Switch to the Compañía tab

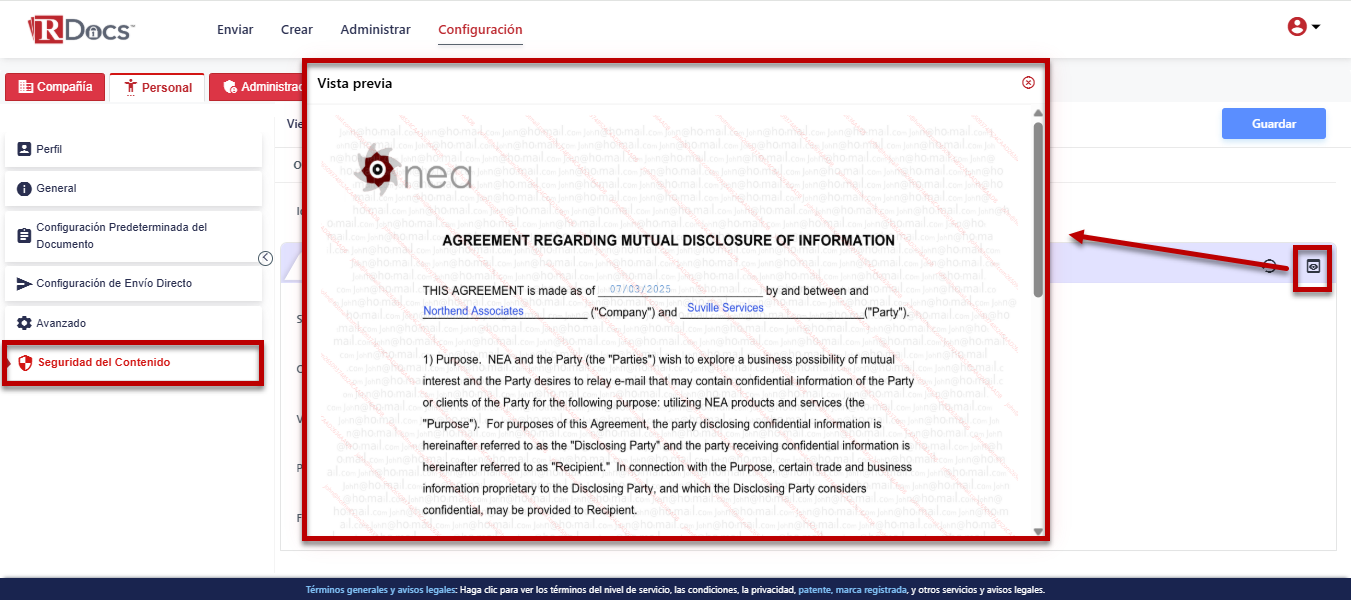point(55,87)
